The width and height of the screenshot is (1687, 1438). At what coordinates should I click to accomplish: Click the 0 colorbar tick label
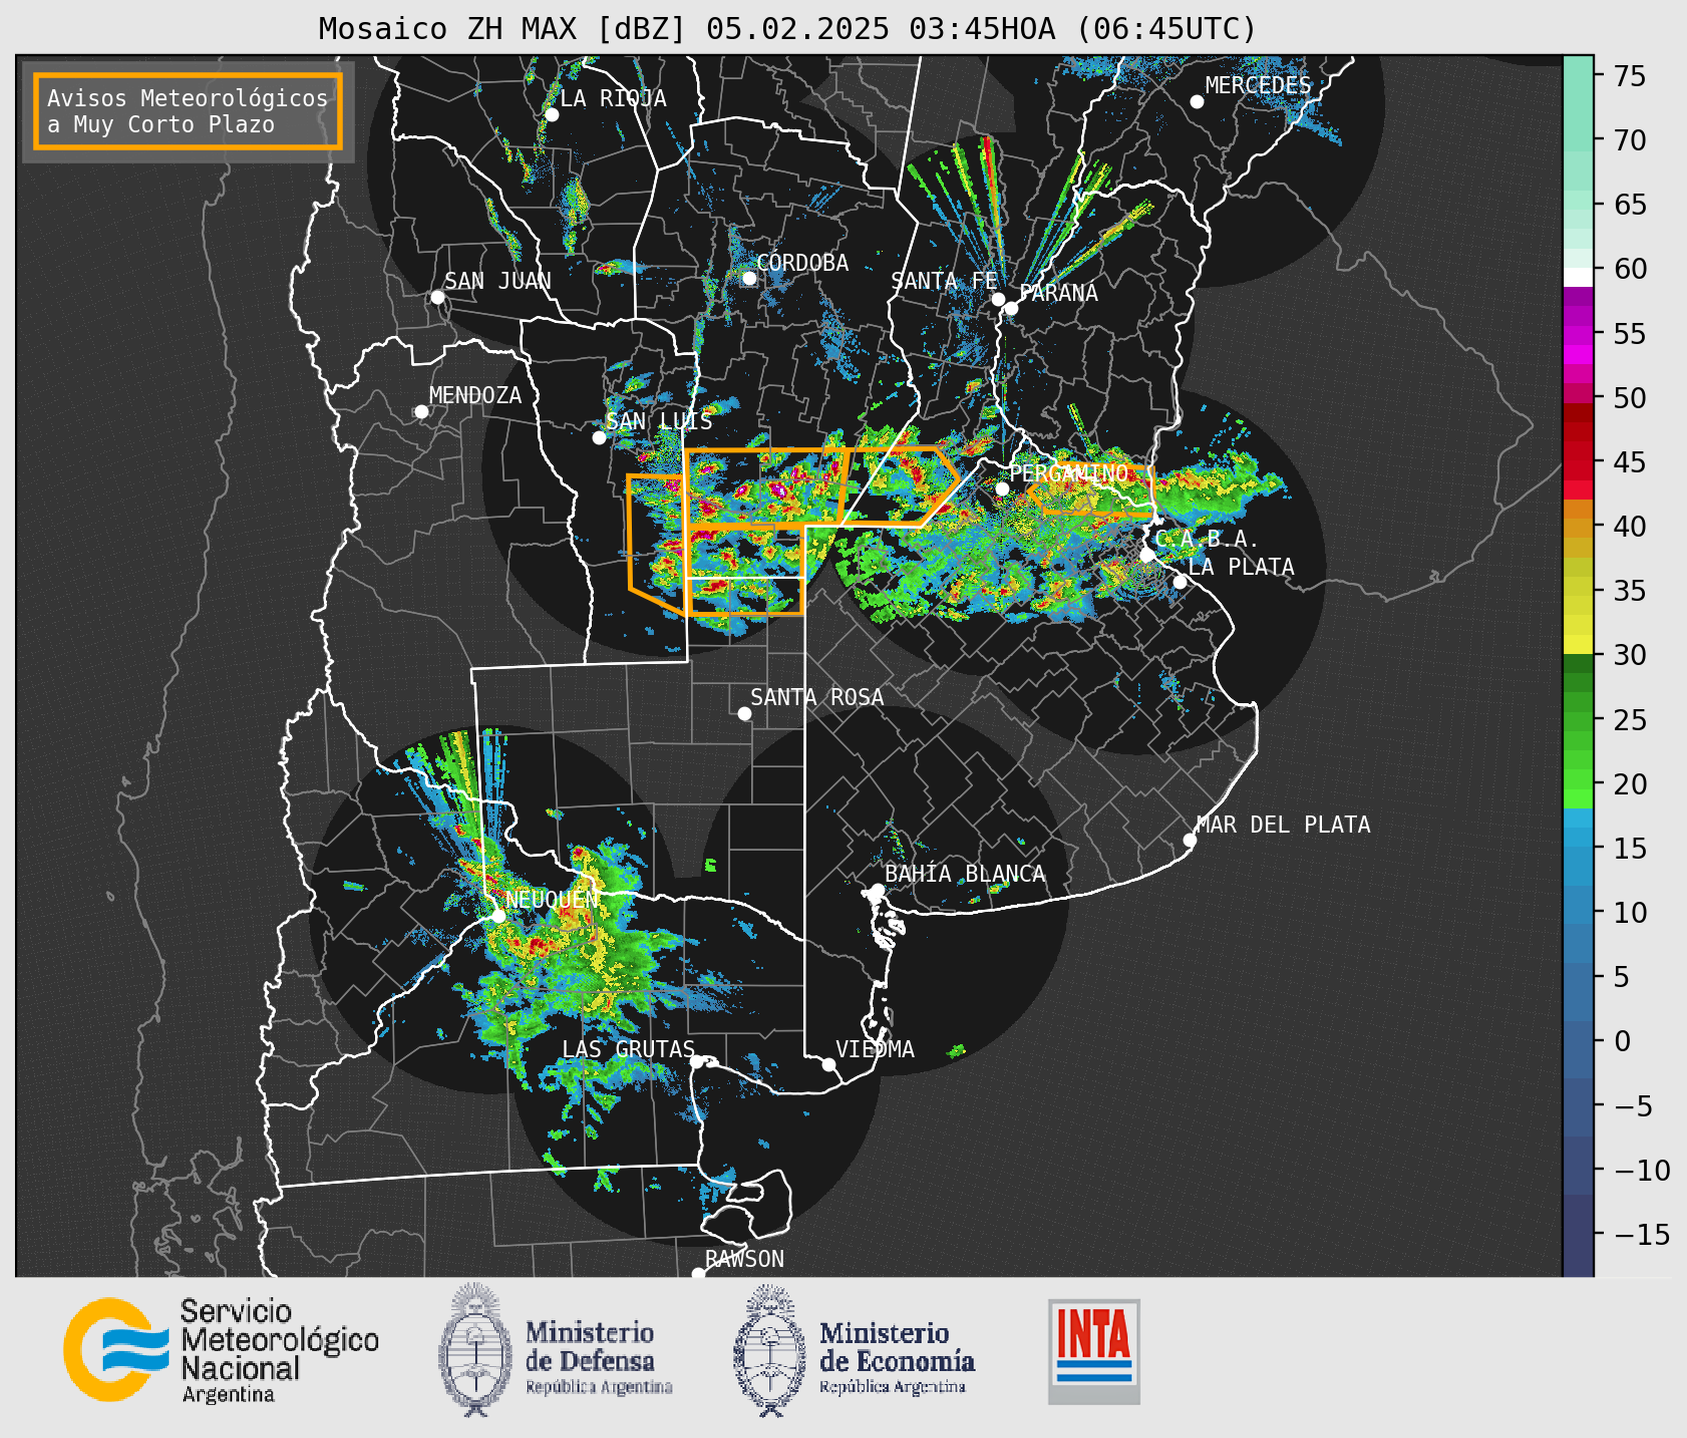pyautogui.click(x=1621, y=1041)
